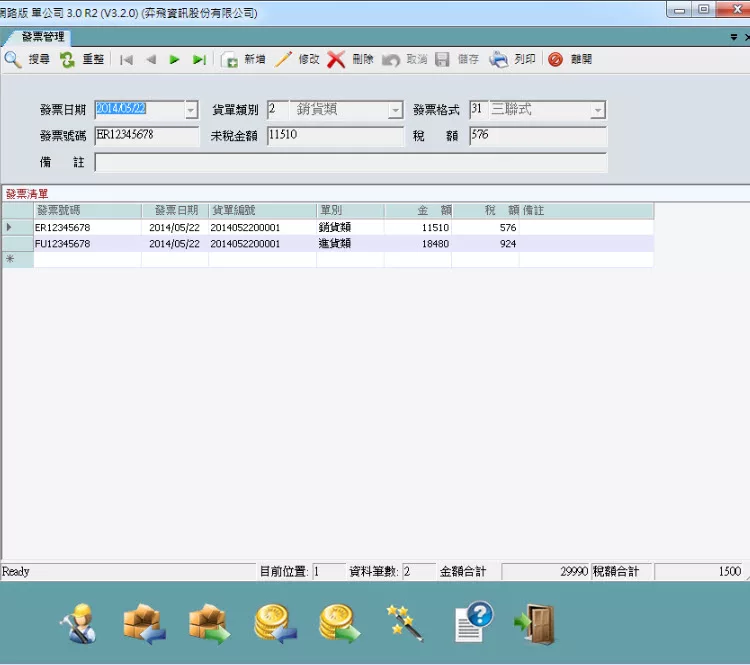
Task: Open the 貨單類別 dropdown arrow
Action: pos(395,110)
